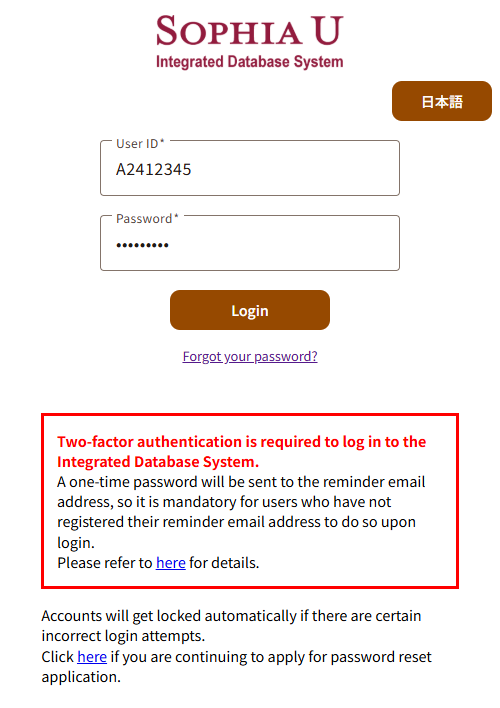Click the 'Please refer to' text line
Image resolution: width=500 pixels, height=708 pixels.
pyautogui.click(x=158, y=563)
